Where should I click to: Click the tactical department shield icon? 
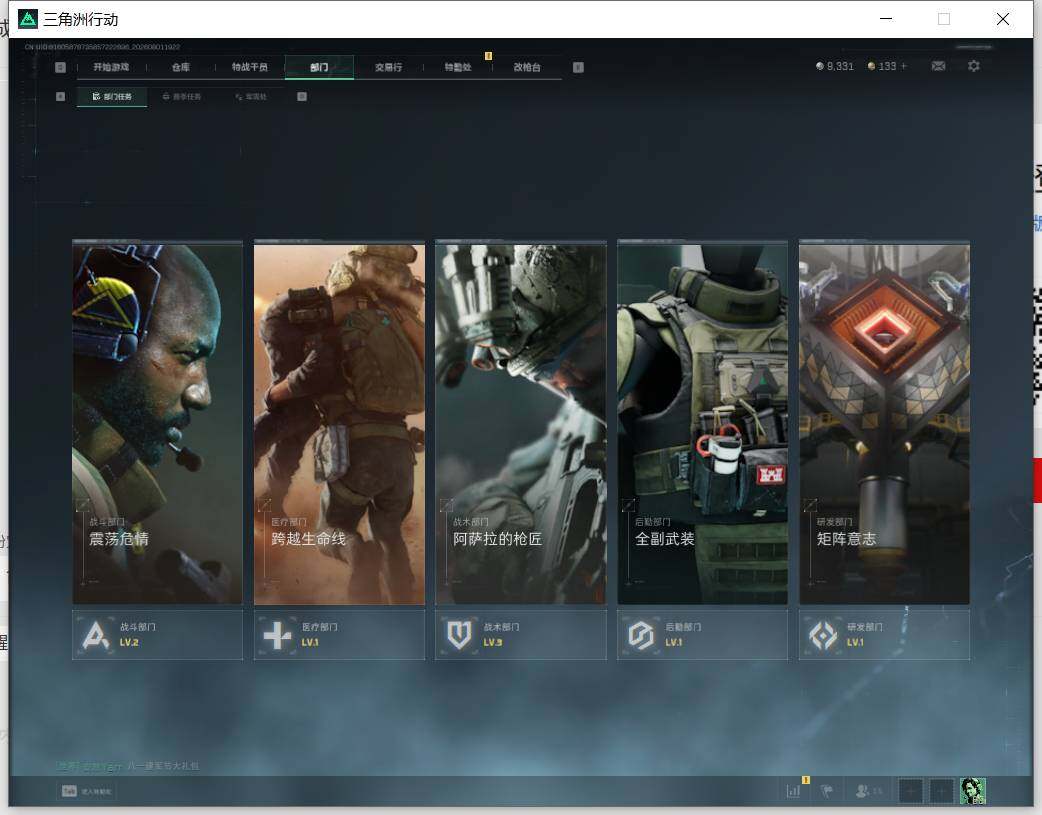click(459, 636)
